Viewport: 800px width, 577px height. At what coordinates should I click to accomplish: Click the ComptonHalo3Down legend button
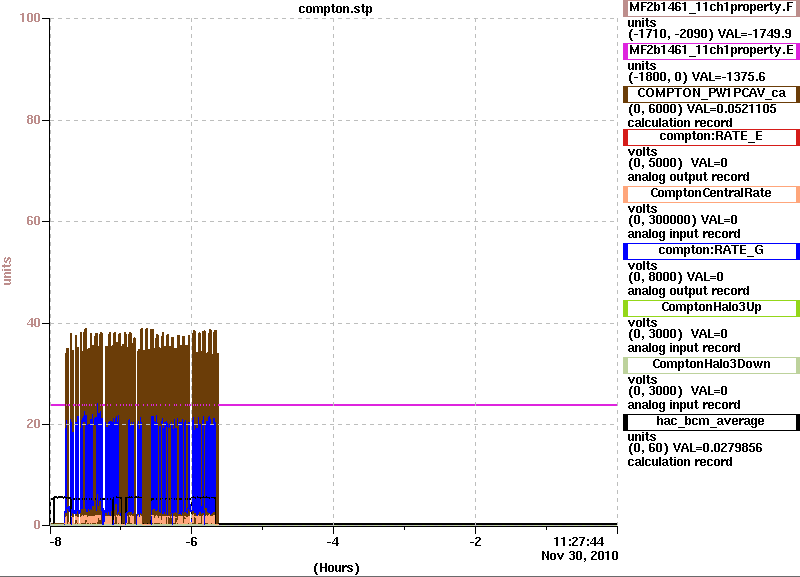711,364
